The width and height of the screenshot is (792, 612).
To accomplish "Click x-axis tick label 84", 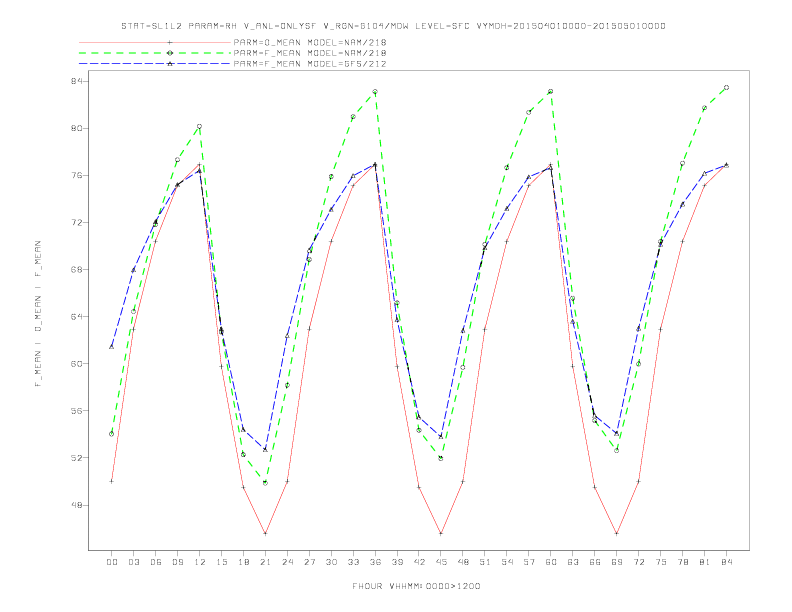I will [726, 562].
